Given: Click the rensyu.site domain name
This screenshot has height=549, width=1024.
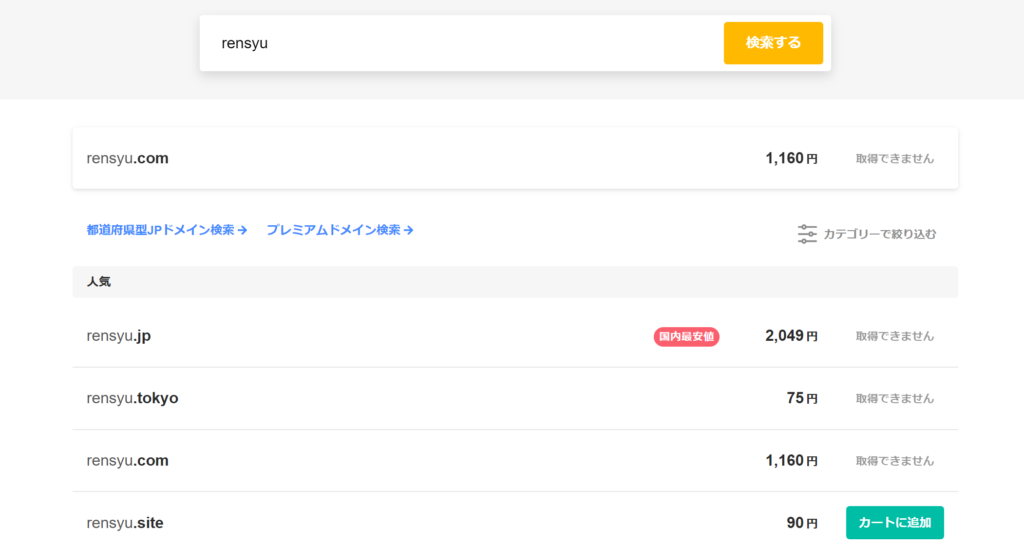Looking at the screenshot, I should click(x=125, y=523).
